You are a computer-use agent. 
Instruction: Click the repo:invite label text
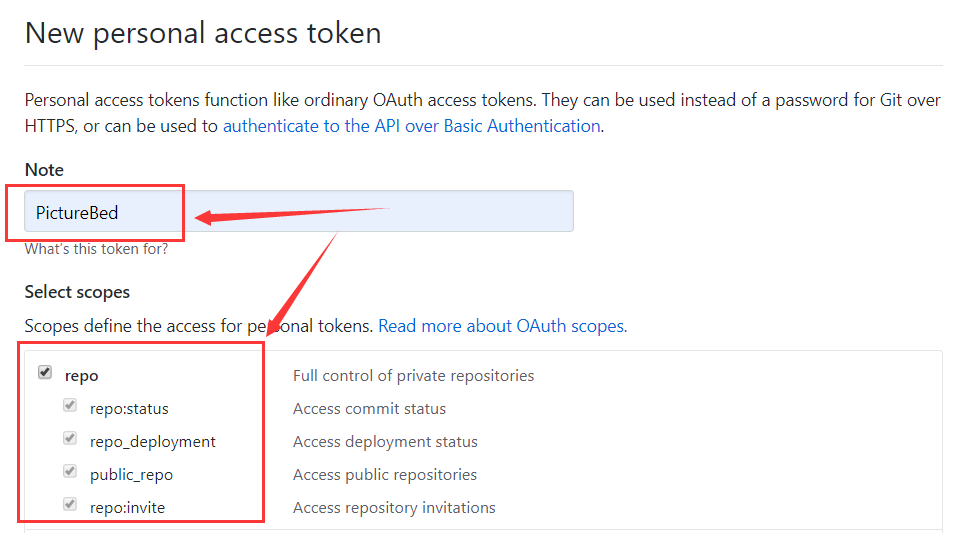[127, 508]
